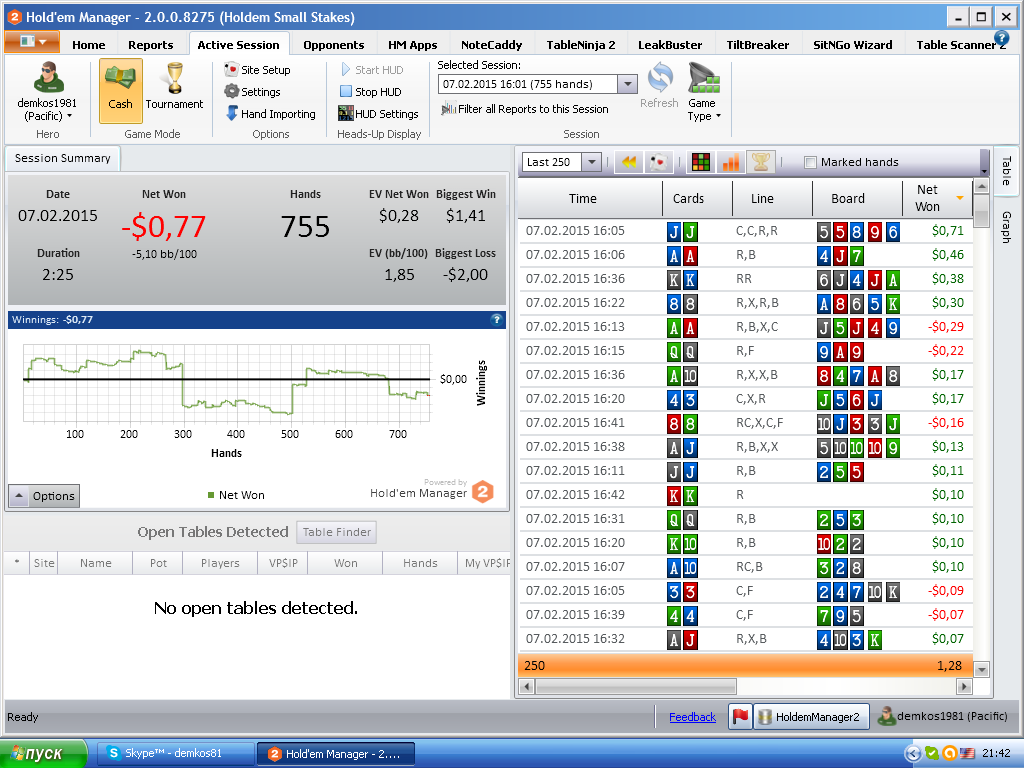Click the scroll right arrow of hand list

pos(965,686)
